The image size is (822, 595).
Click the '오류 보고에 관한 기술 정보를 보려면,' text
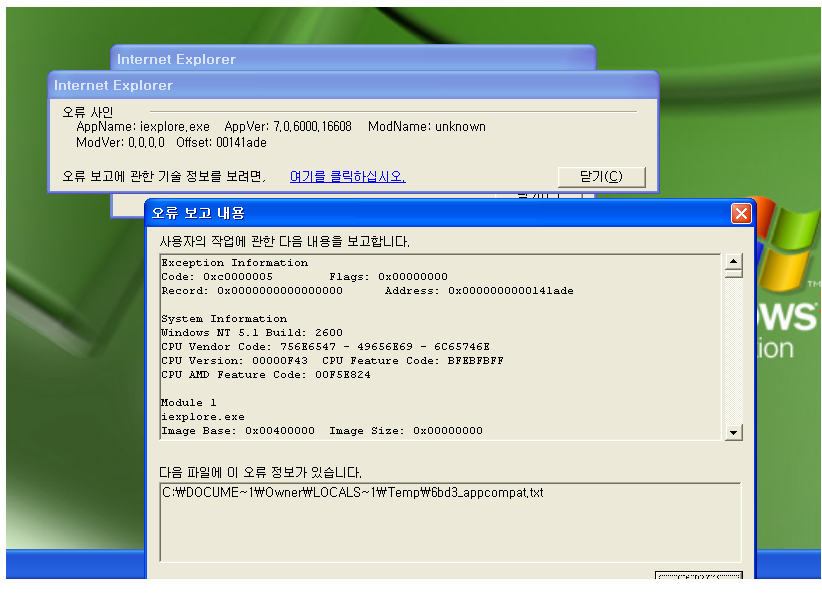(x=164, y=177)
